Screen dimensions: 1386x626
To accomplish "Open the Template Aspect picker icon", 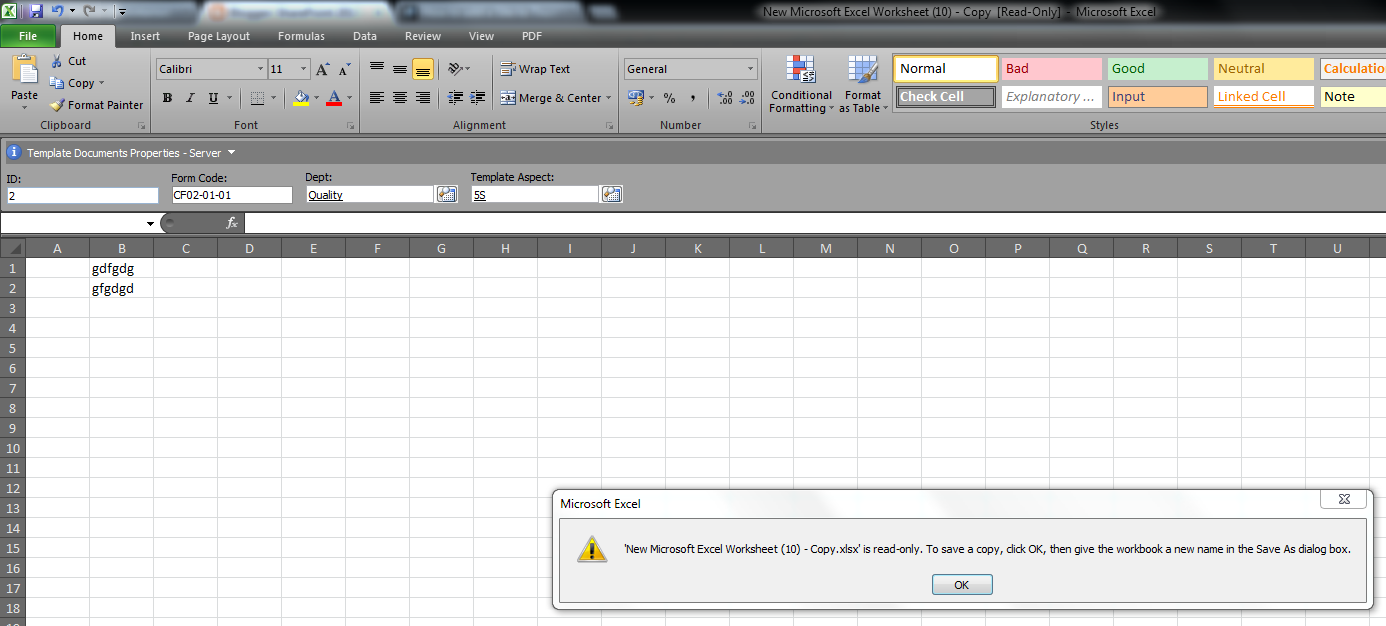I will click(611, 194).
